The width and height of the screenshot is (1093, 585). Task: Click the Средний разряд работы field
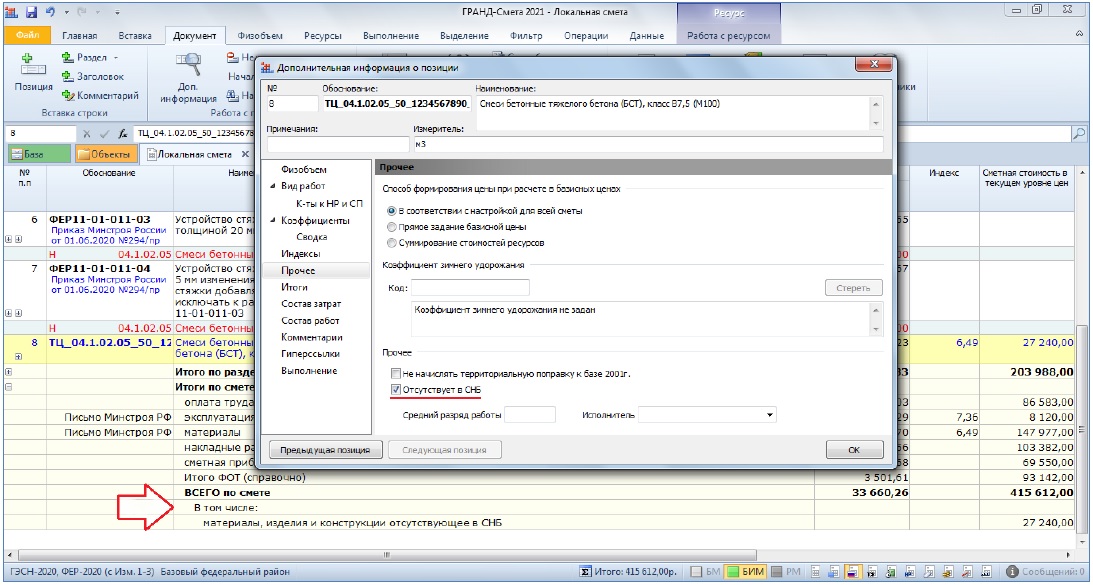(530, 415)
